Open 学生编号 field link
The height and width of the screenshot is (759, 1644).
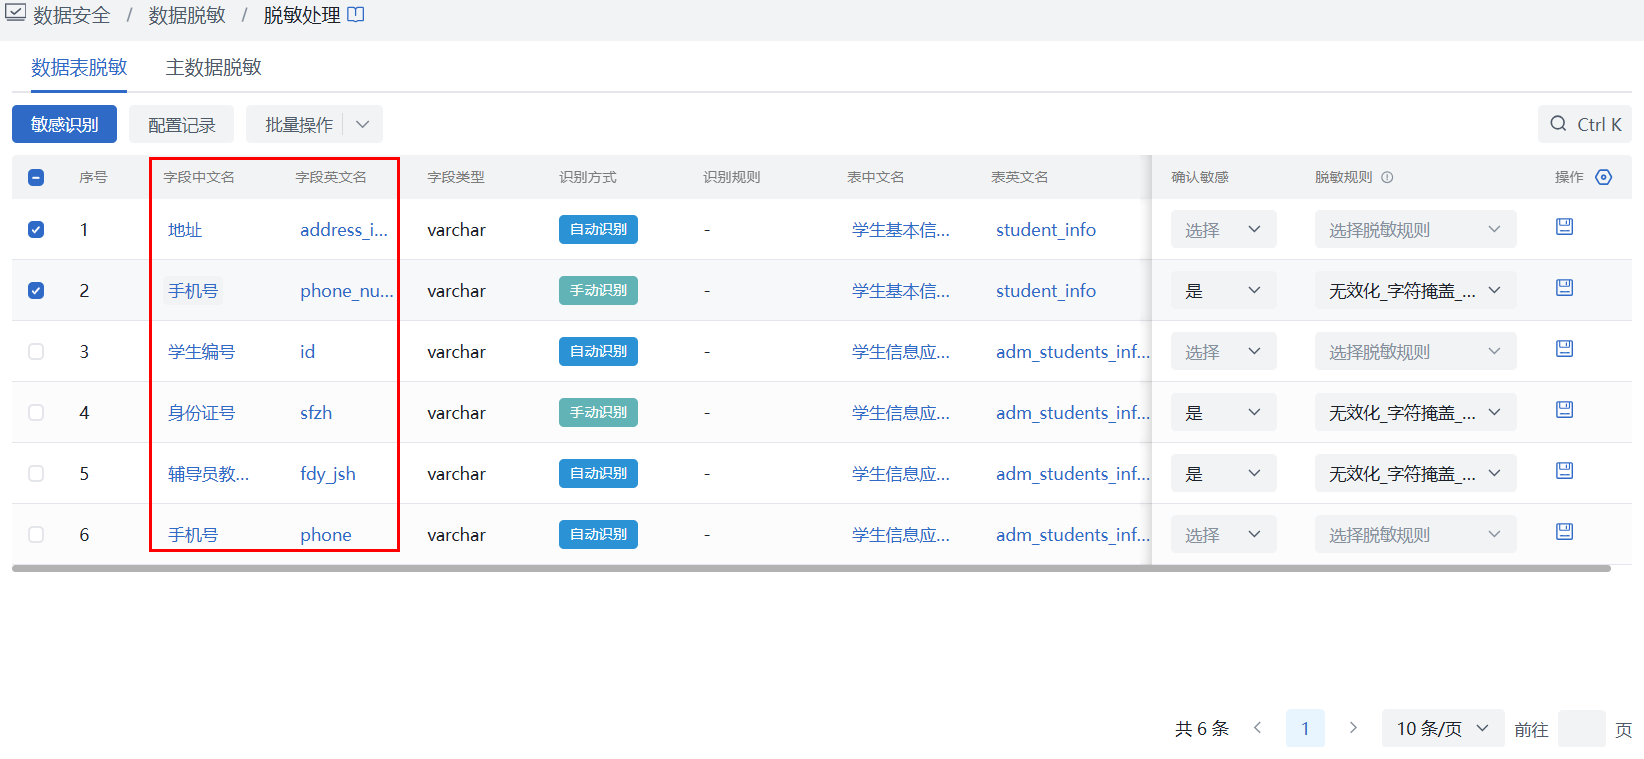tap(201, 352)
